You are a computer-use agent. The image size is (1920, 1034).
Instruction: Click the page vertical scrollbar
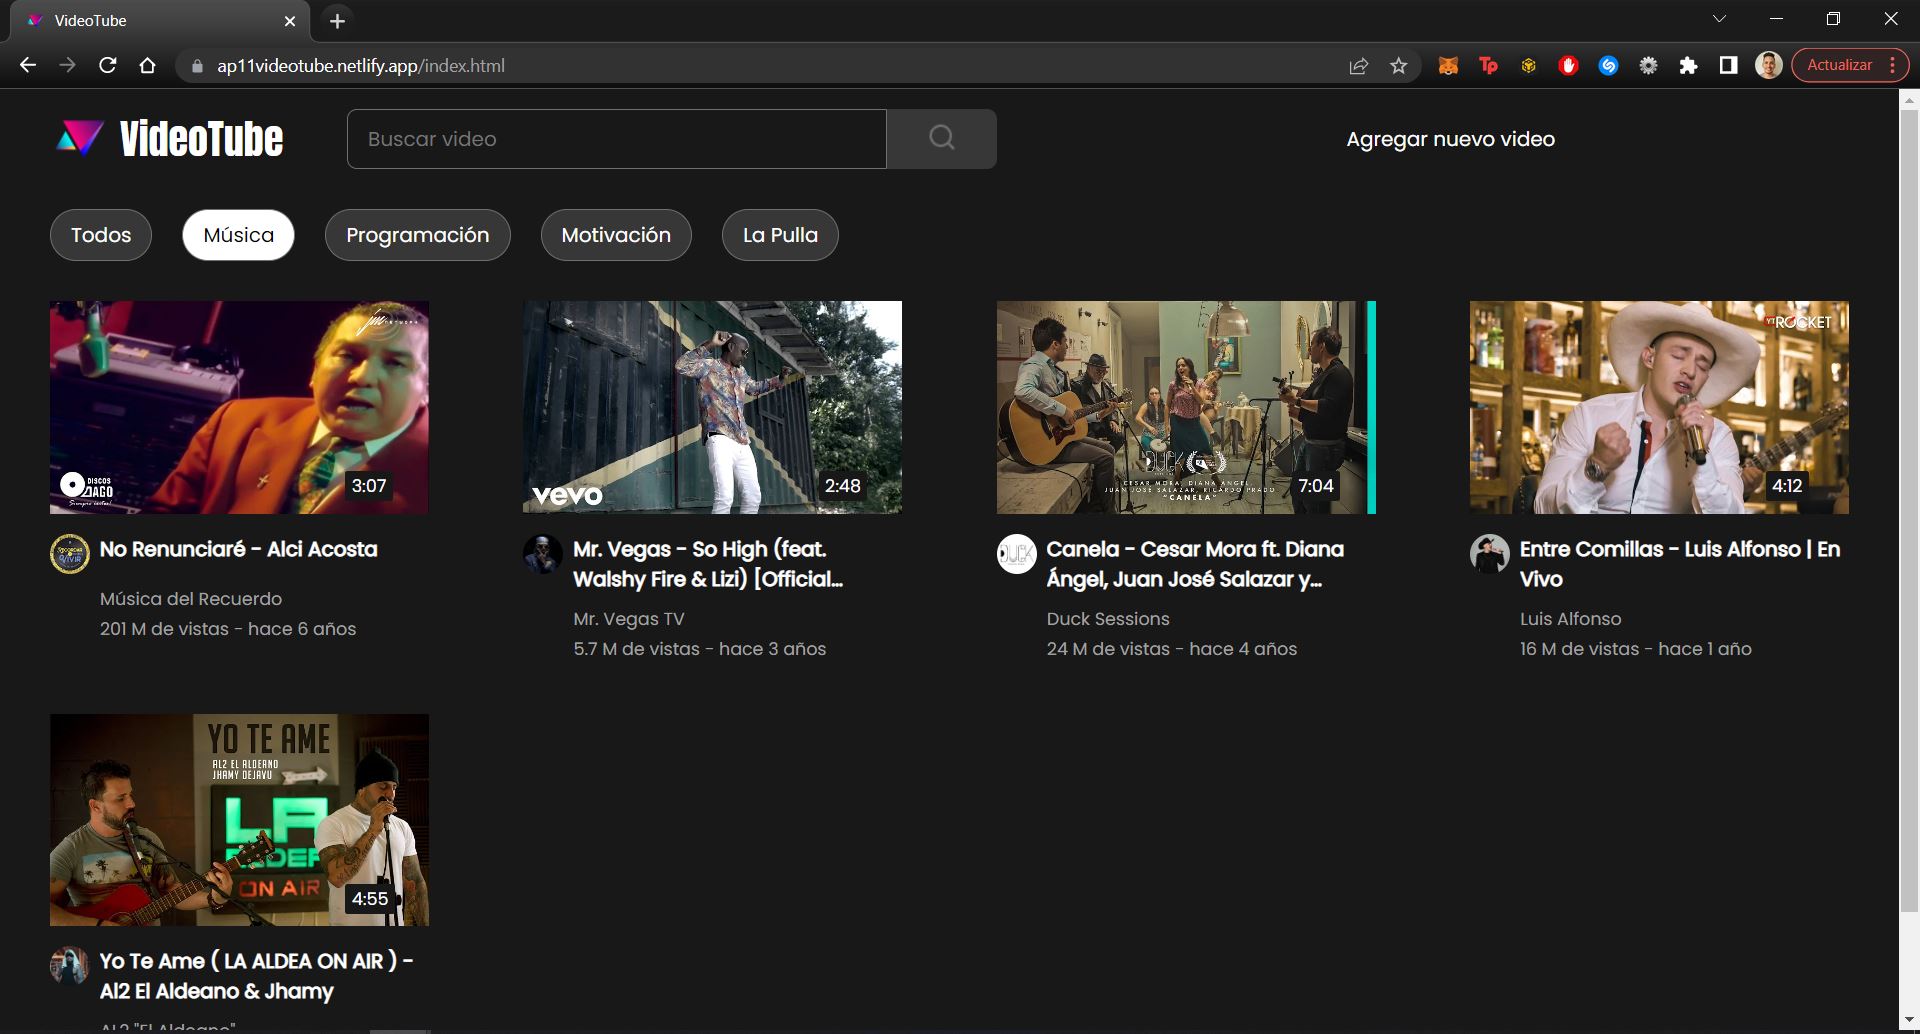tap(1909, 512)
